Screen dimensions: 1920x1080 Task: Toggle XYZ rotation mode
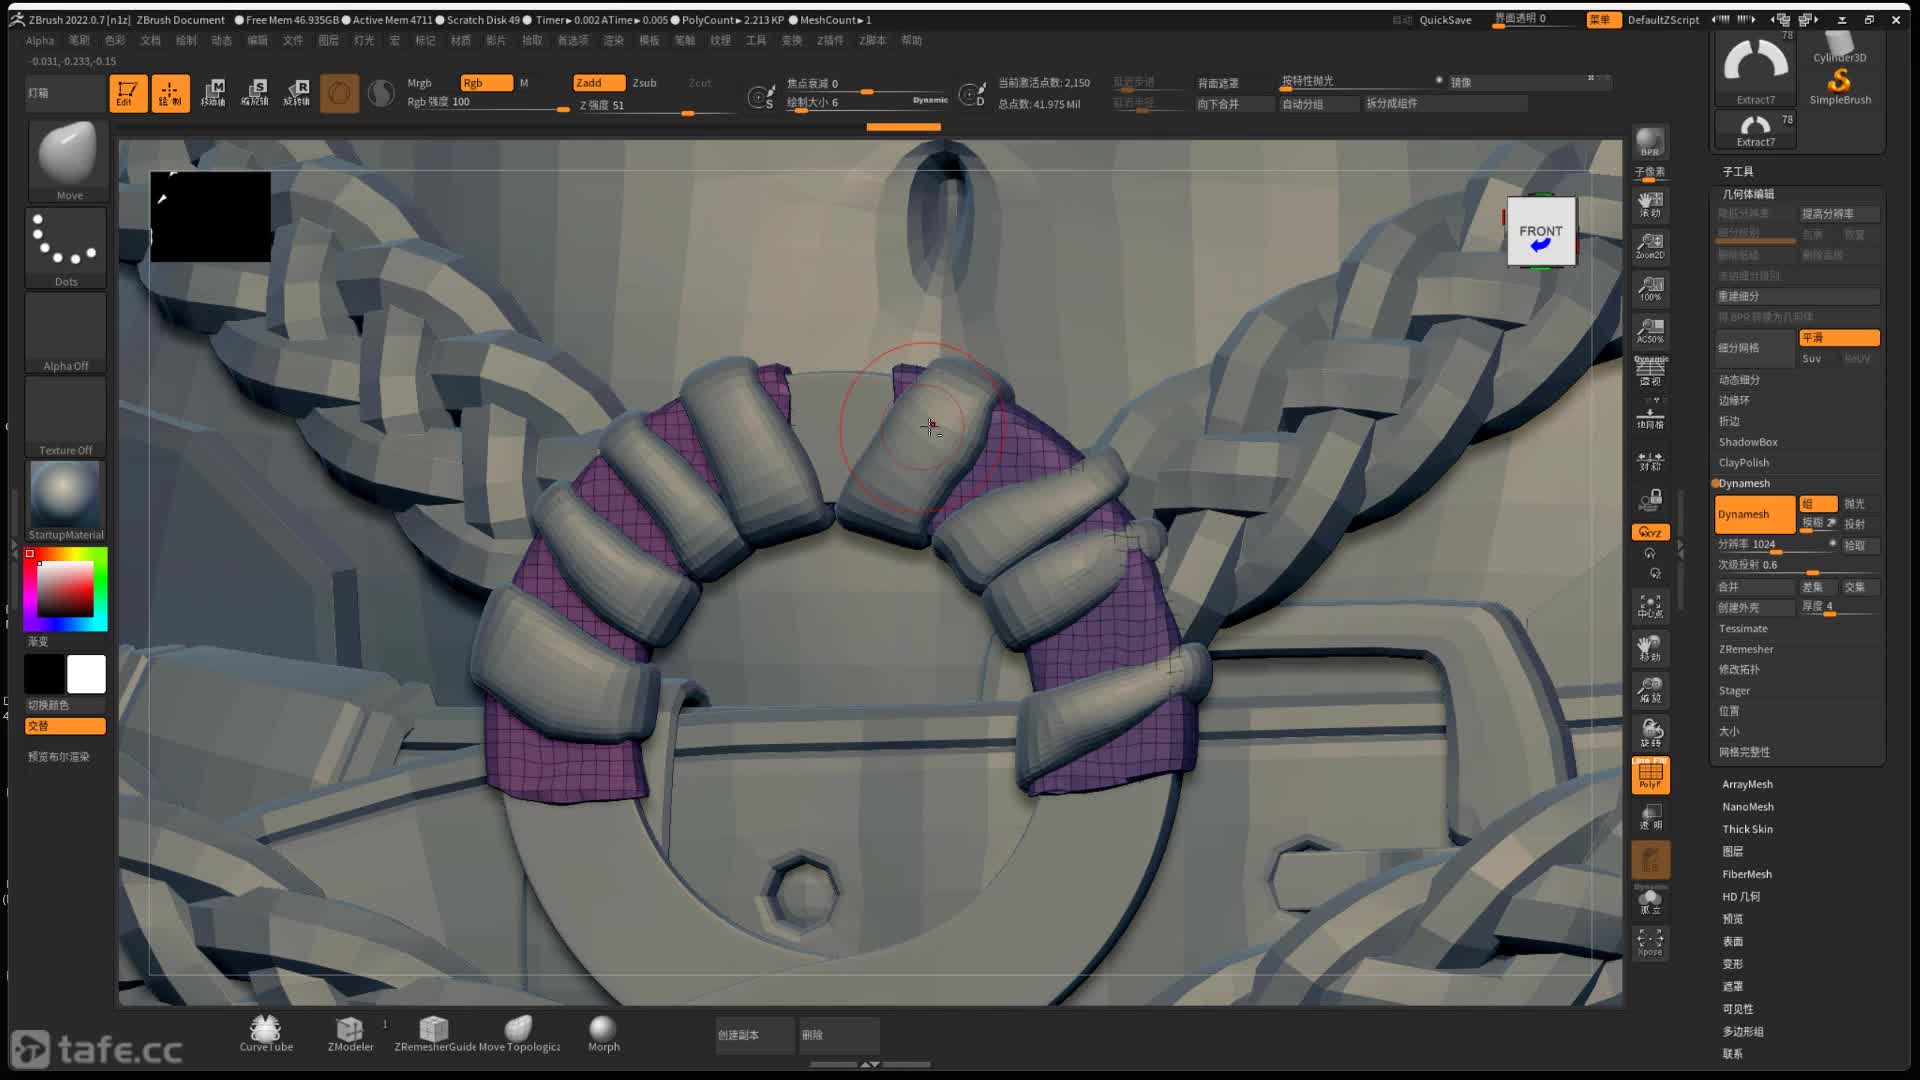[1650, 532]
